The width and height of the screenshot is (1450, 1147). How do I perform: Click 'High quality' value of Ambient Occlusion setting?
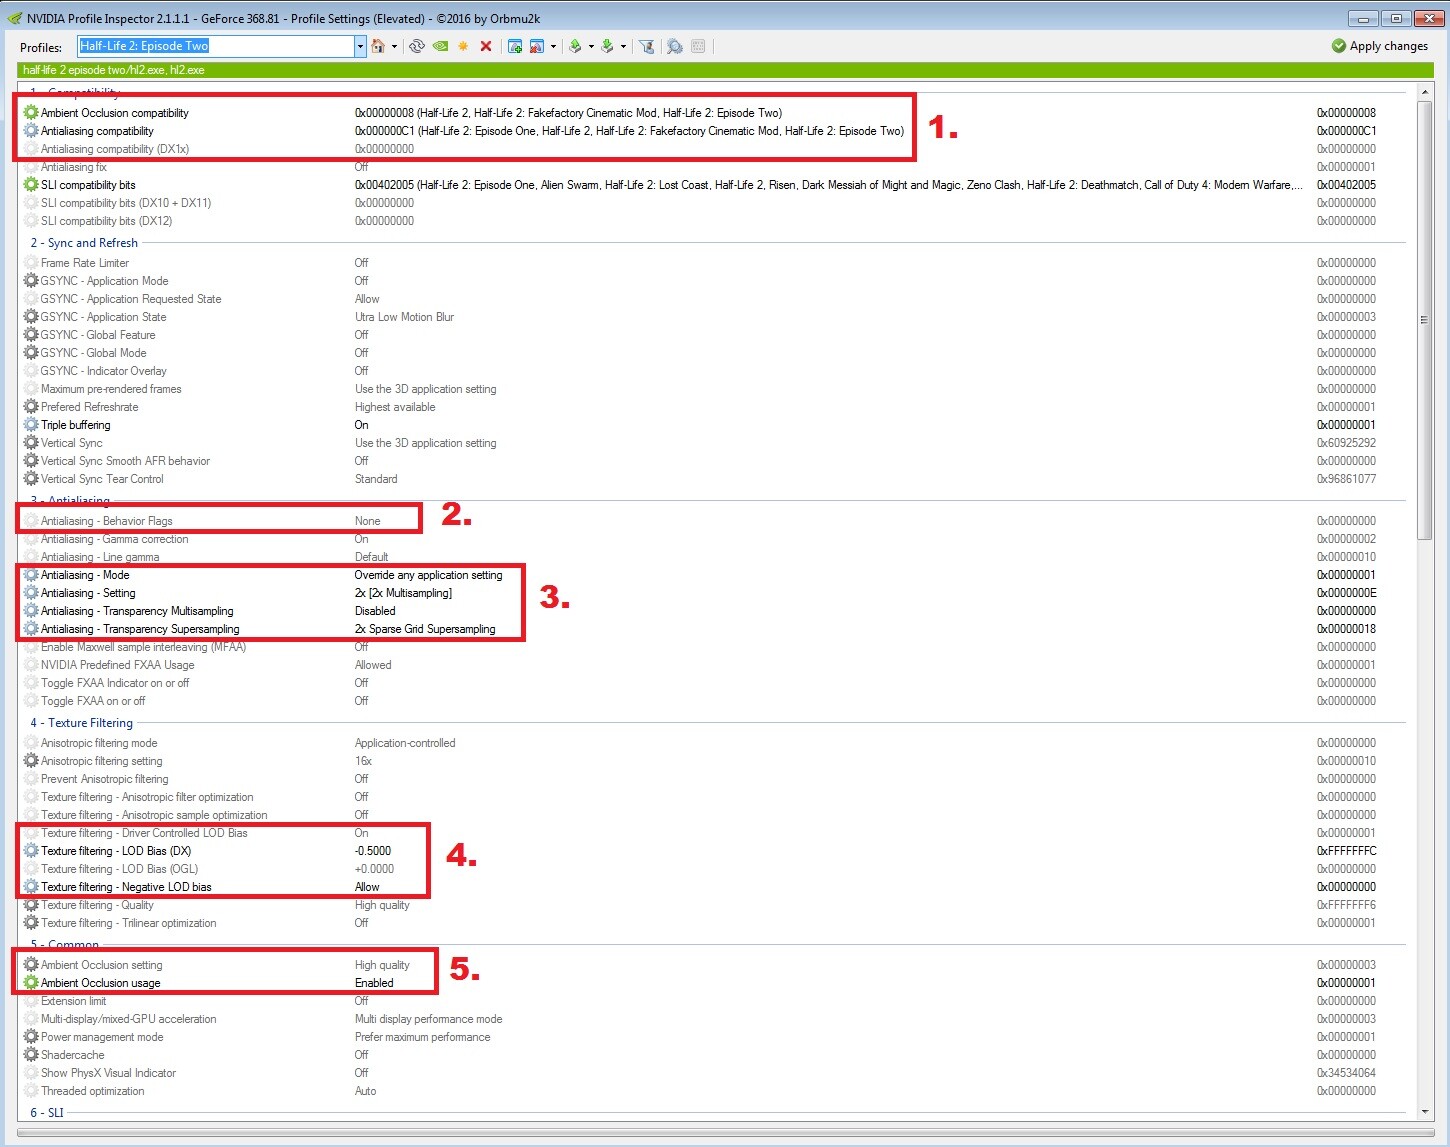click(382, 965)
